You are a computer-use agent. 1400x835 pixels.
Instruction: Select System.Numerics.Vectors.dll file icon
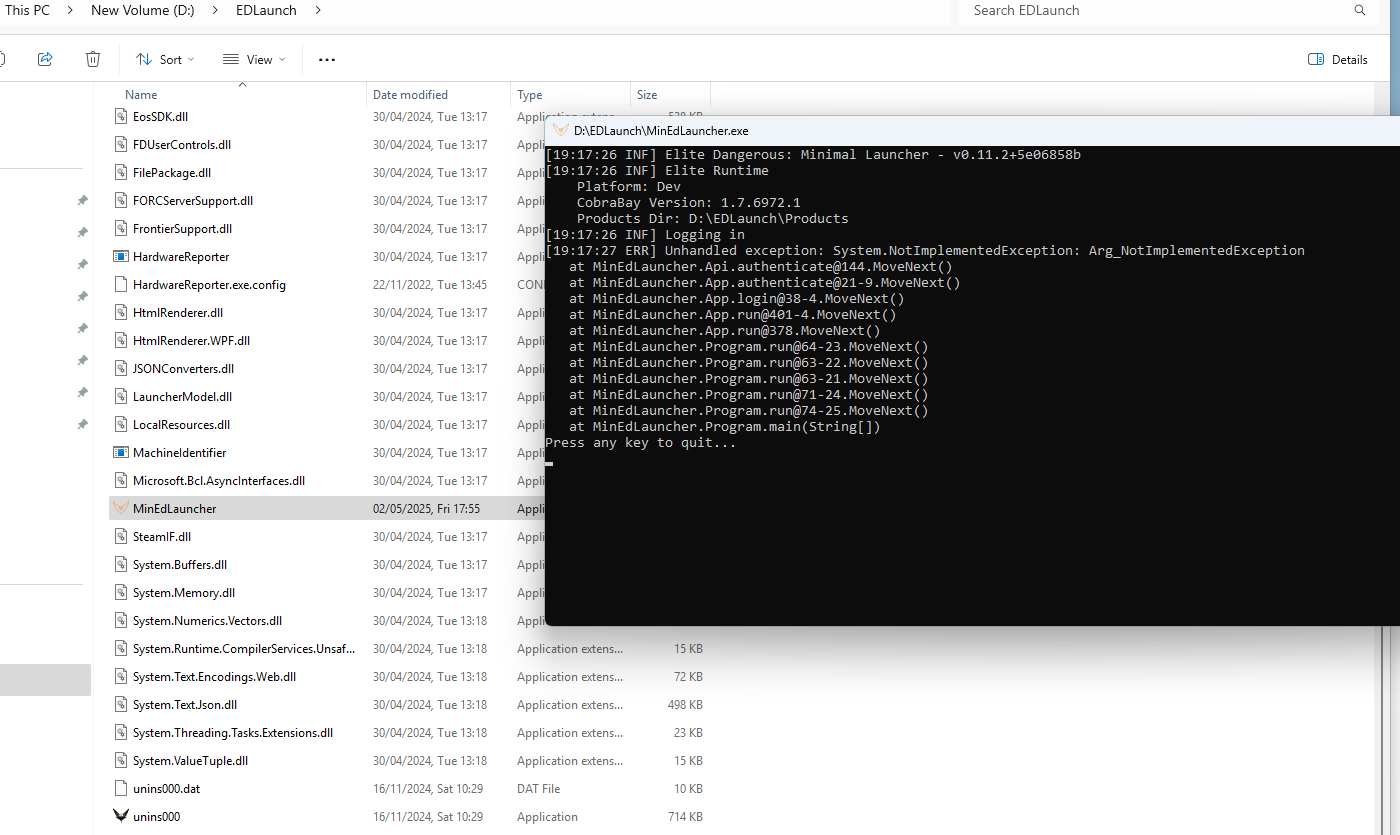(x=121, y=621)
